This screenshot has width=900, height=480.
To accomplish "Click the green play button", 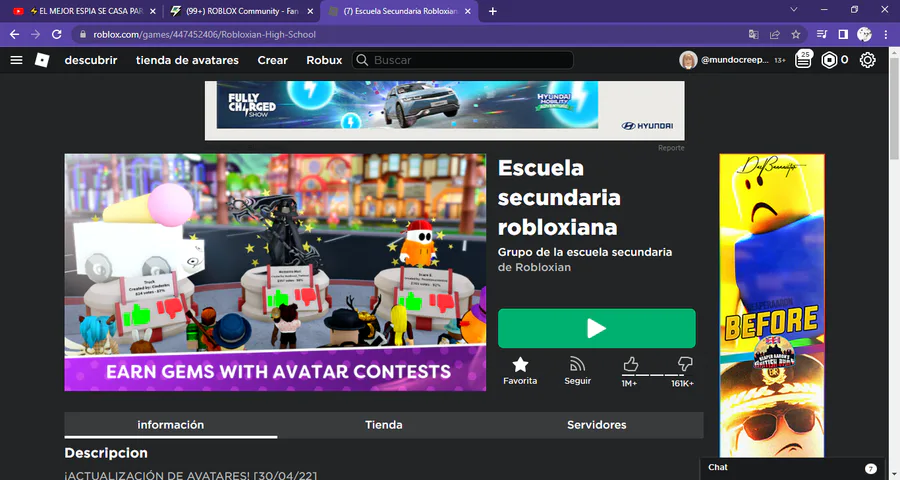I will coord(596,328).
